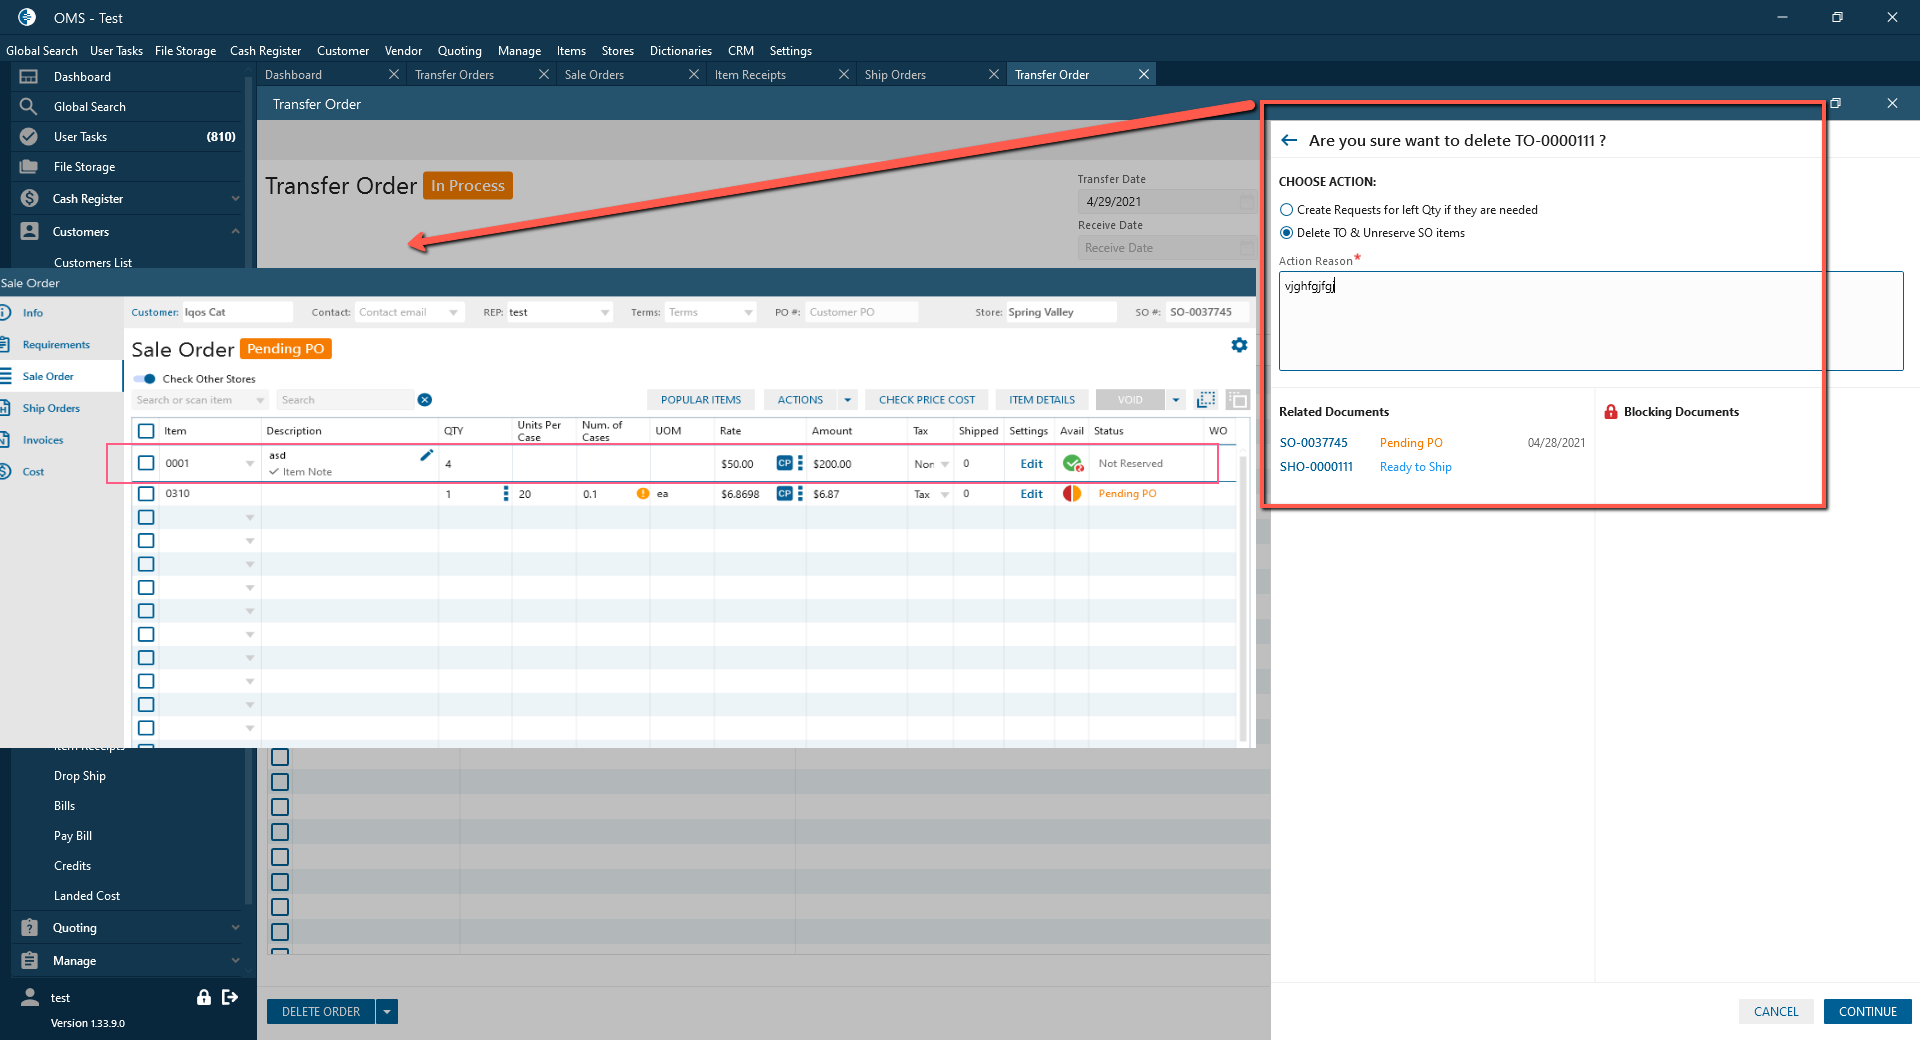This screenshot has width=1920, height=1040.
Task: Click the CONTINUE button
Action: tap(1868, 1012)
